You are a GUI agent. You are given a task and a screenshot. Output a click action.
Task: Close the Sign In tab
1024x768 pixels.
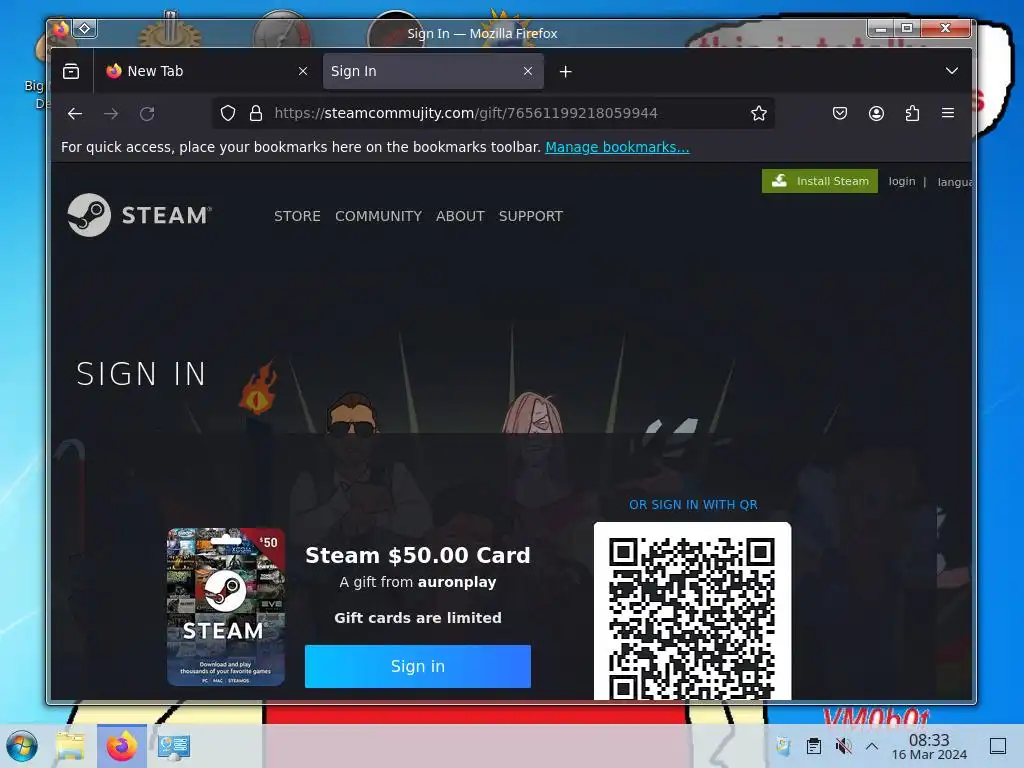coord(528,71)
